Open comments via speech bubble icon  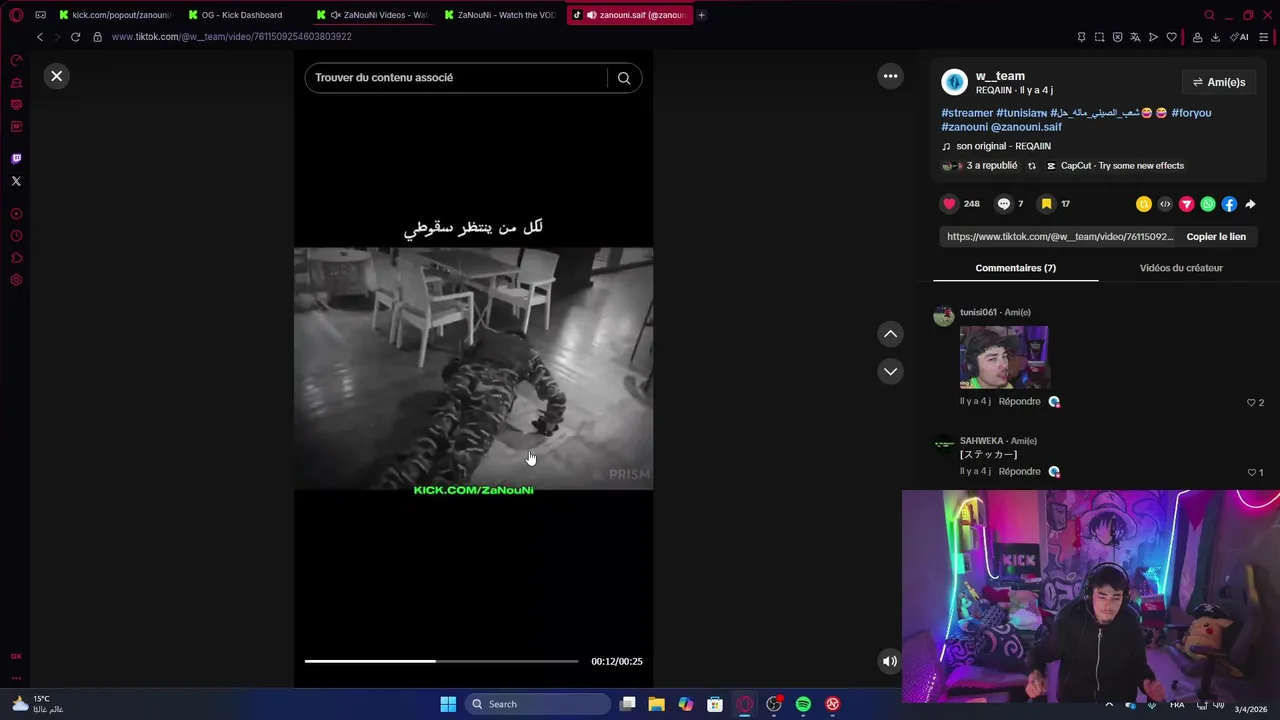[1004, 204]
